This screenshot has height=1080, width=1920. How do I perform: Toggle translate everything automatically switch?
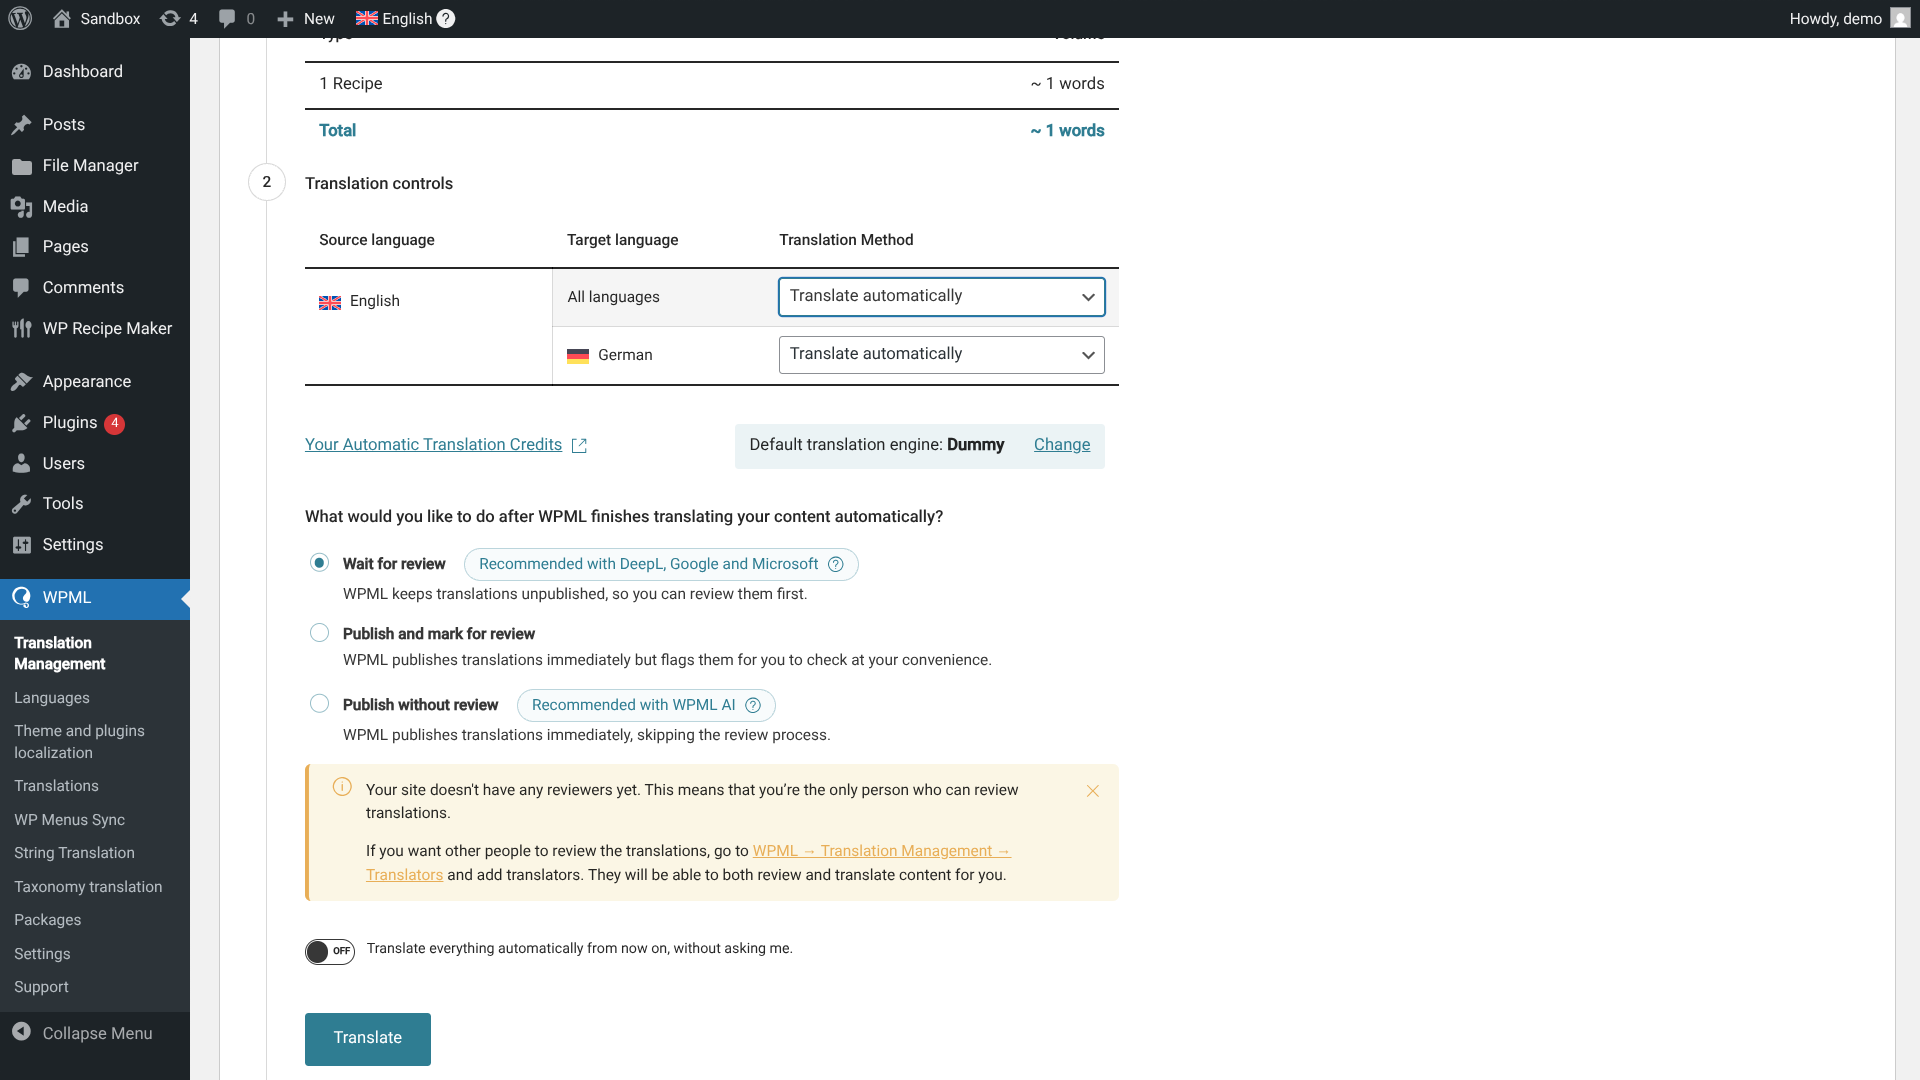(330, 951)
